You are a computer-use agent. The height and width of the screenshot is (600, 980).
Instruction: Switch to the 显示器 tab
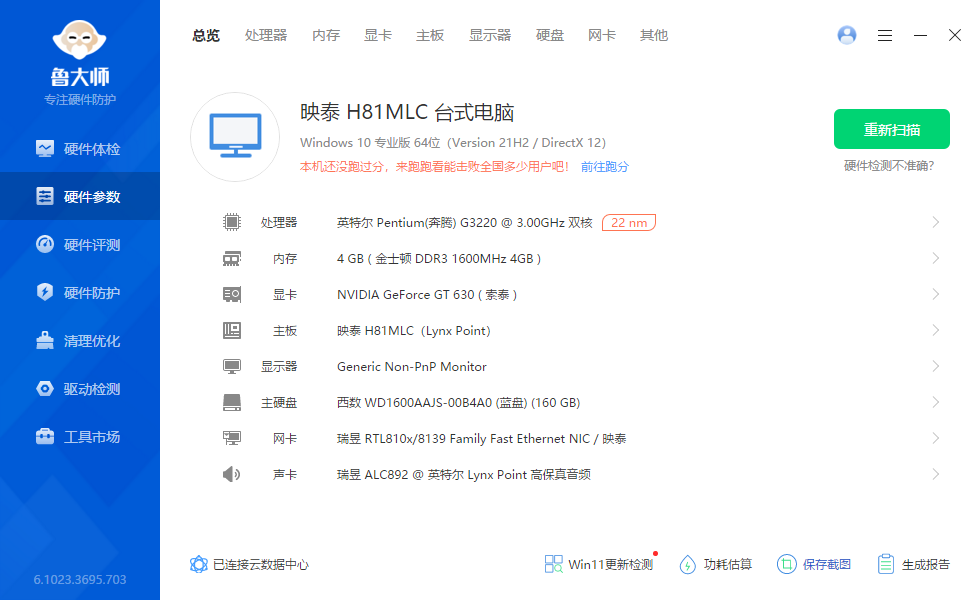(490, 36)
